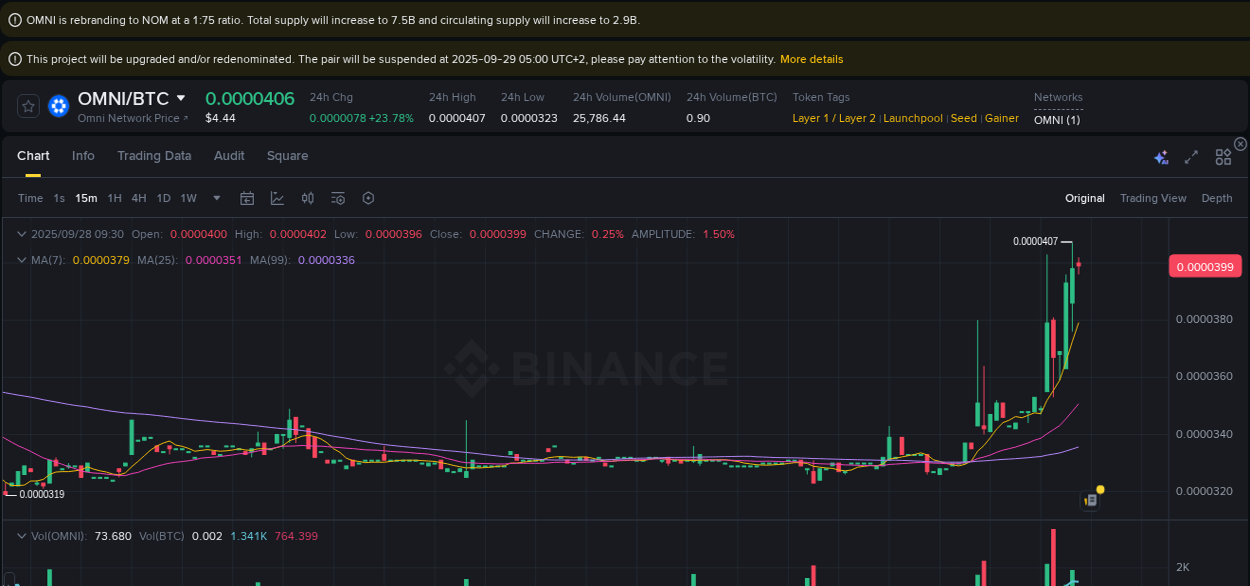This screenshot has height=586, width=1250.
Task: Open the date range picker calendar icon
Action: pos(247,198)
